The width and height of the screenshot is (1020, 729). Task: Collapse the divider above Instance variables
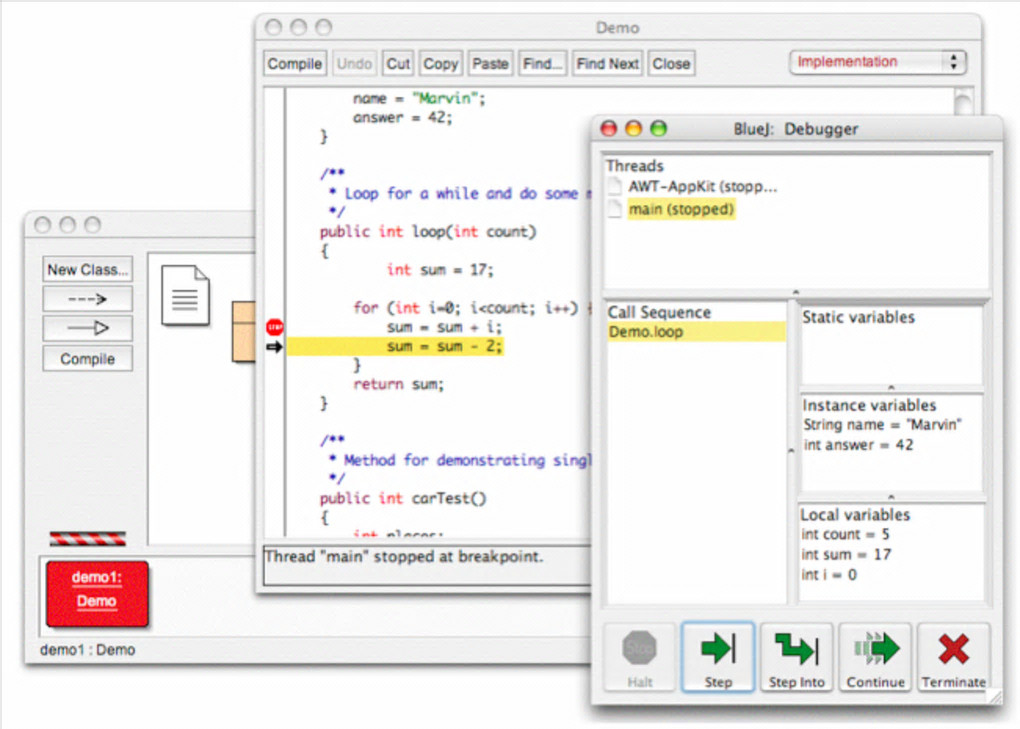coord(891,388)
